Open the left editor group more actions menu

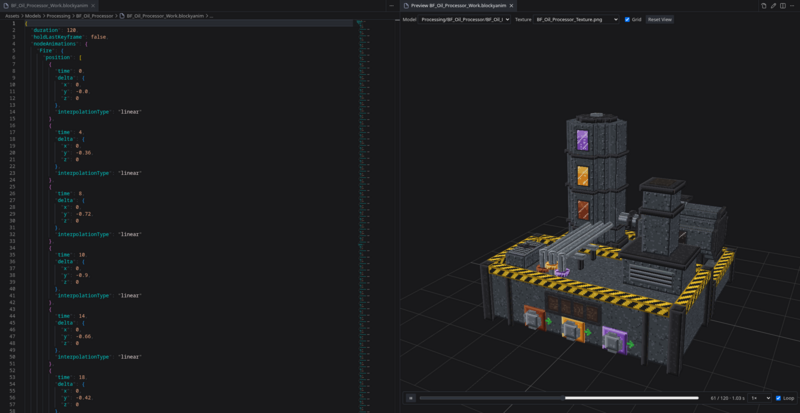point(391,6)
